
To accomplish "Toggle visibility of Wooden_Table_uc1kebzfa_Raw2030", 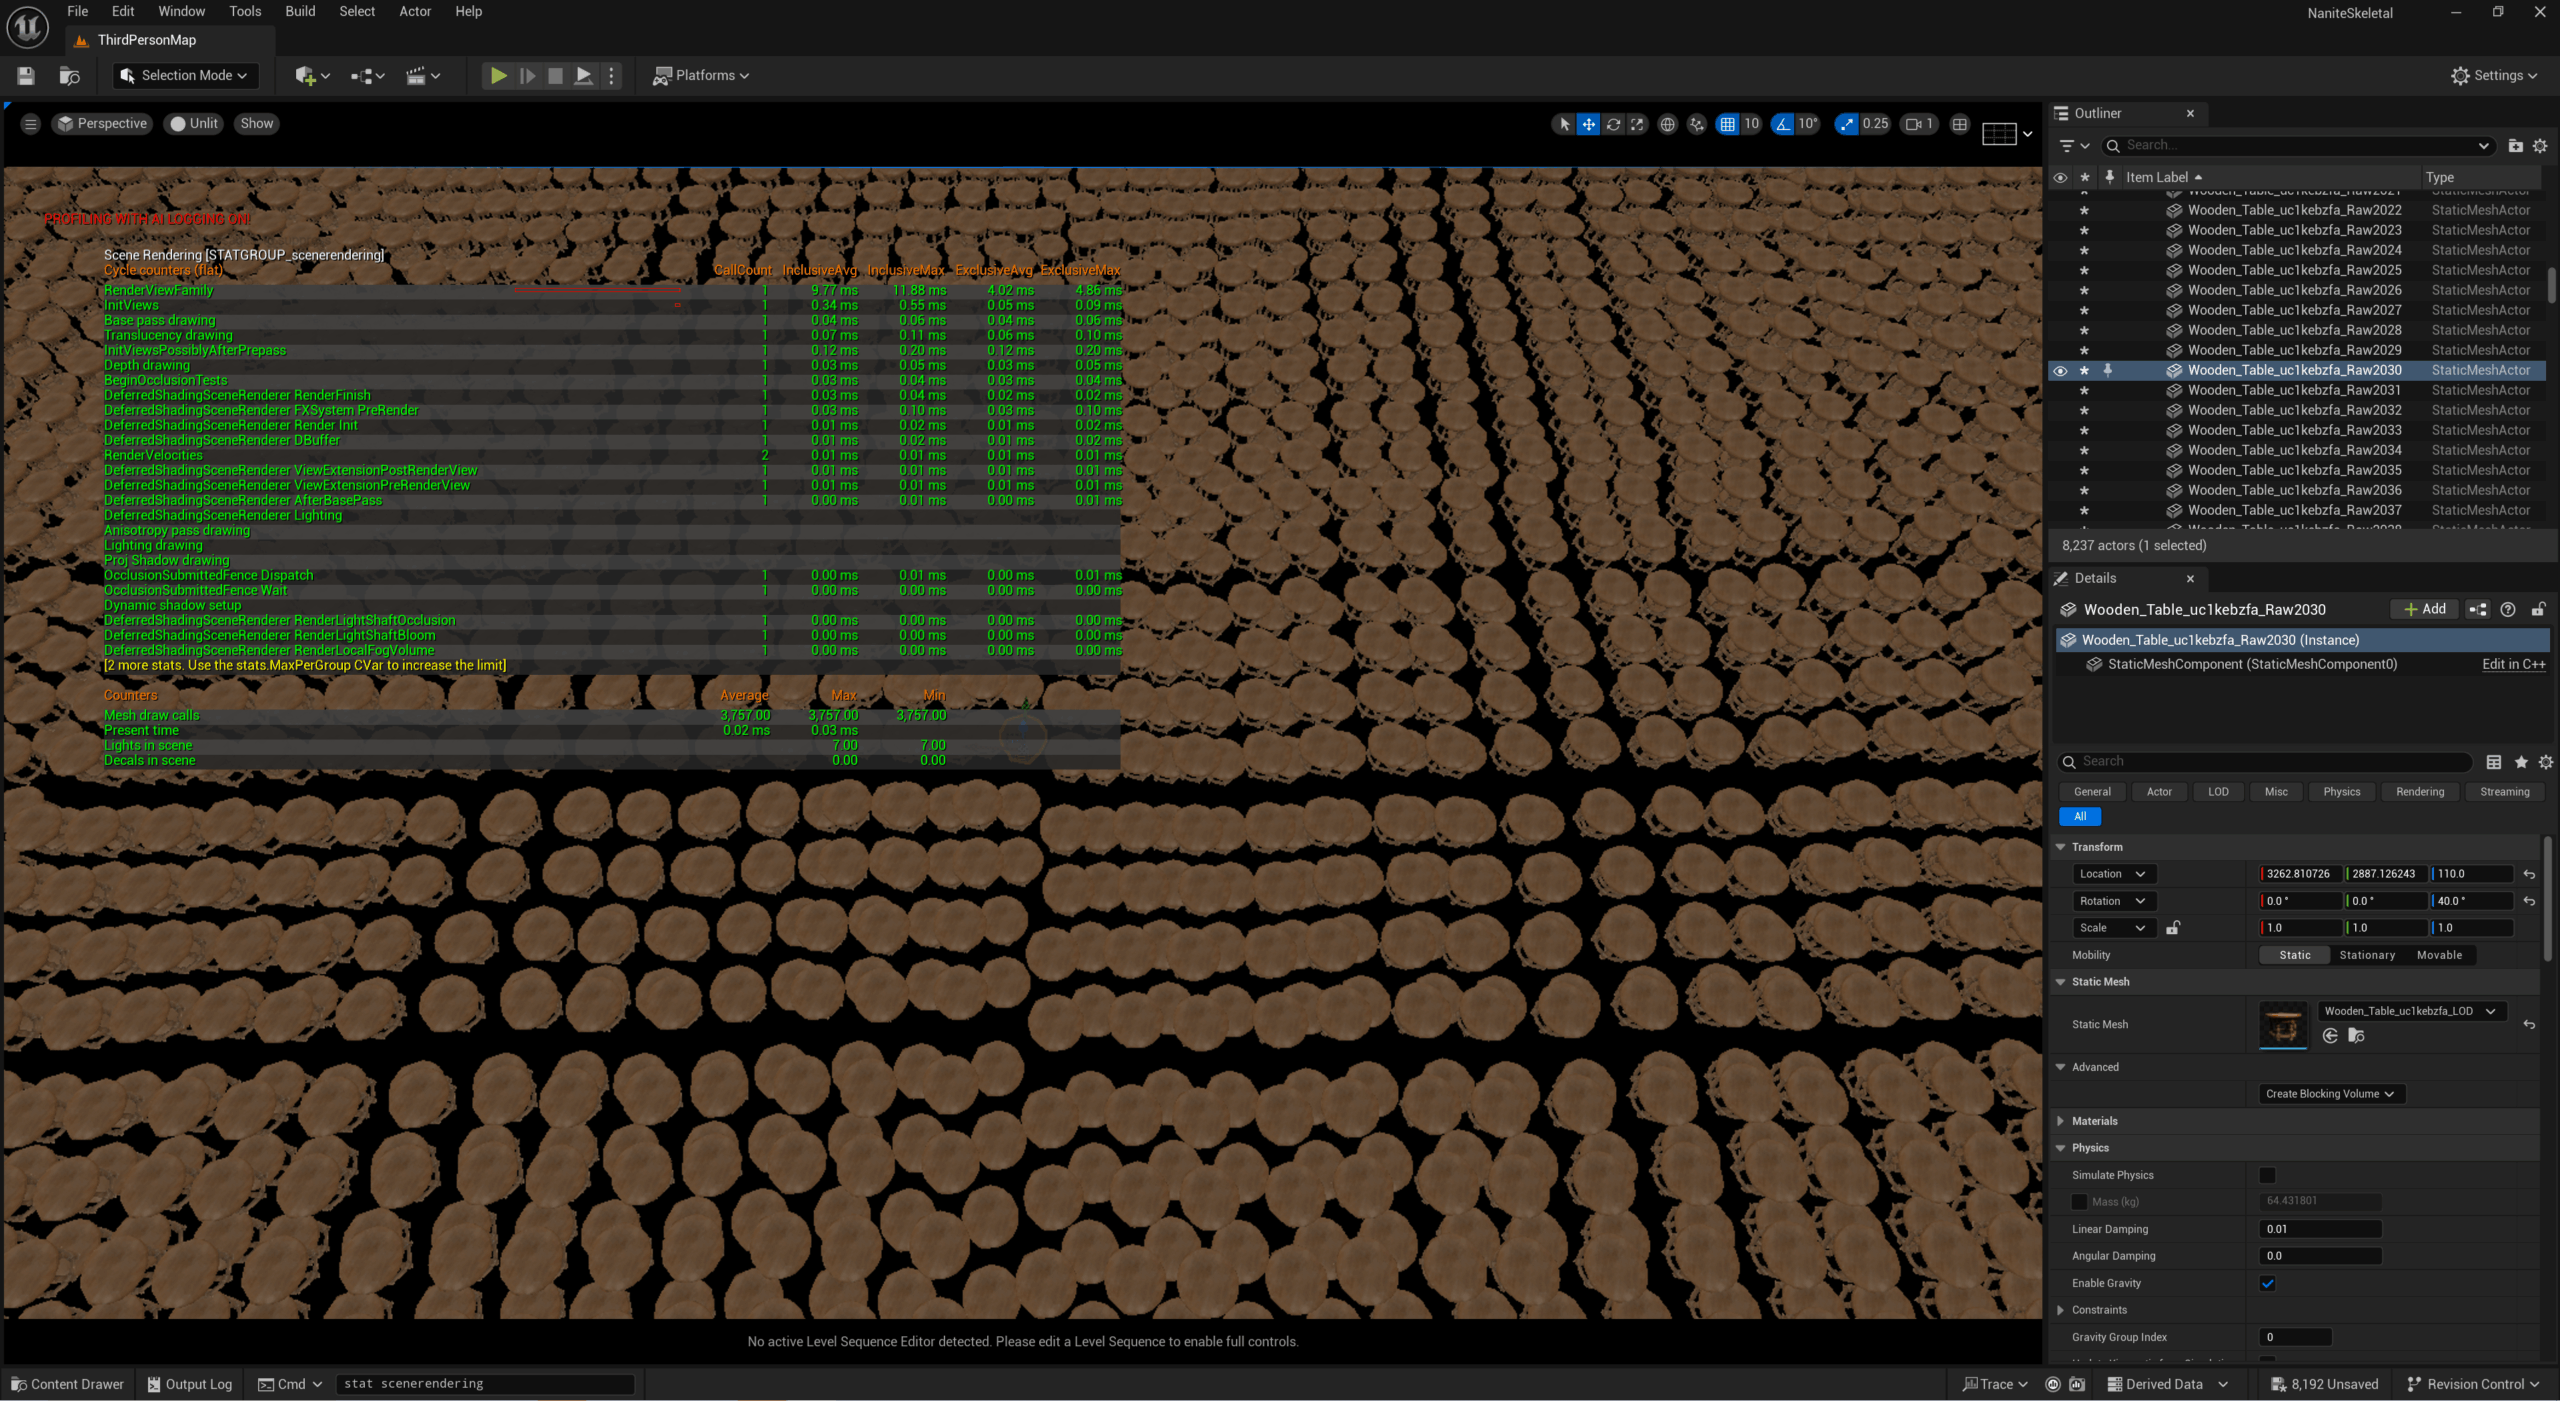I will point(2060,371).
